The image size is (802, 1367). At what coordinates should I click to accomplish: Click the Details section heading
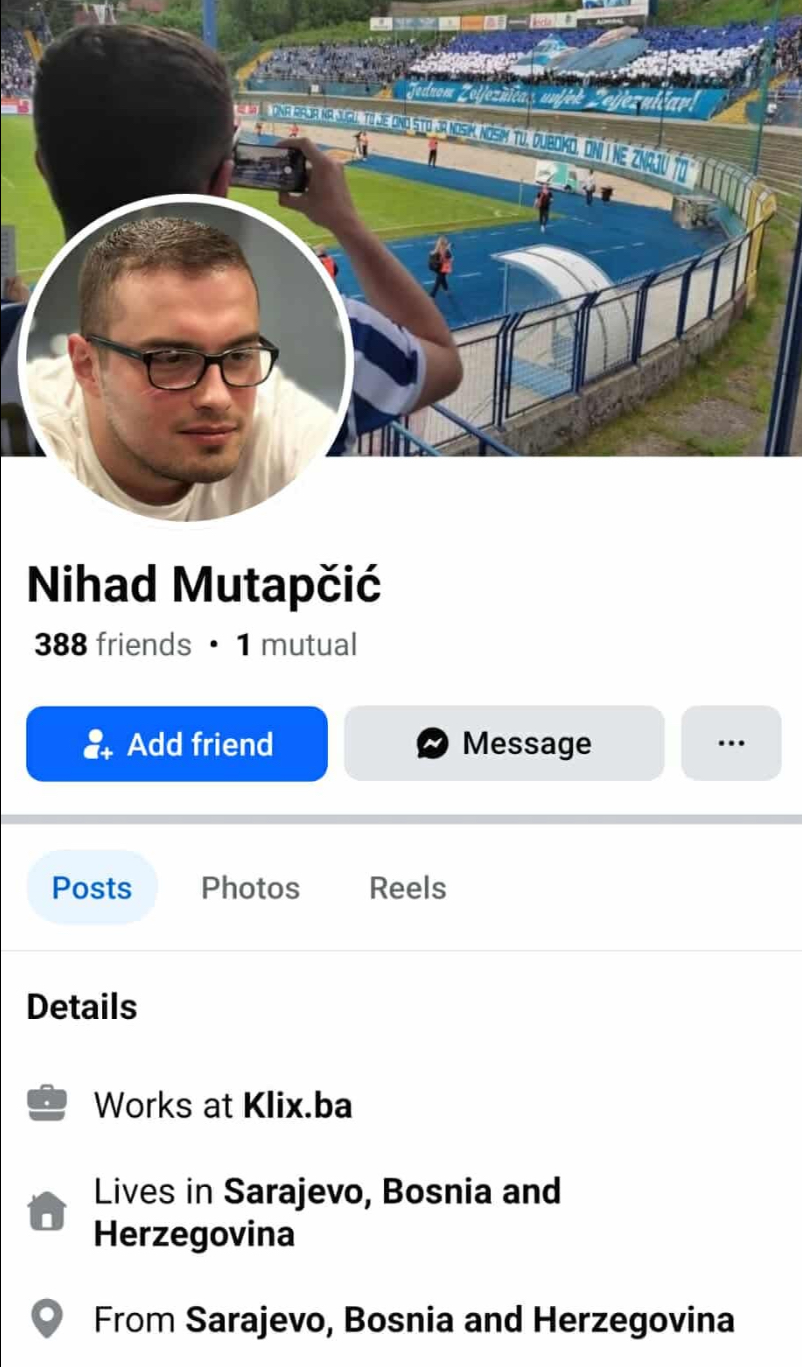(82, 1007)
